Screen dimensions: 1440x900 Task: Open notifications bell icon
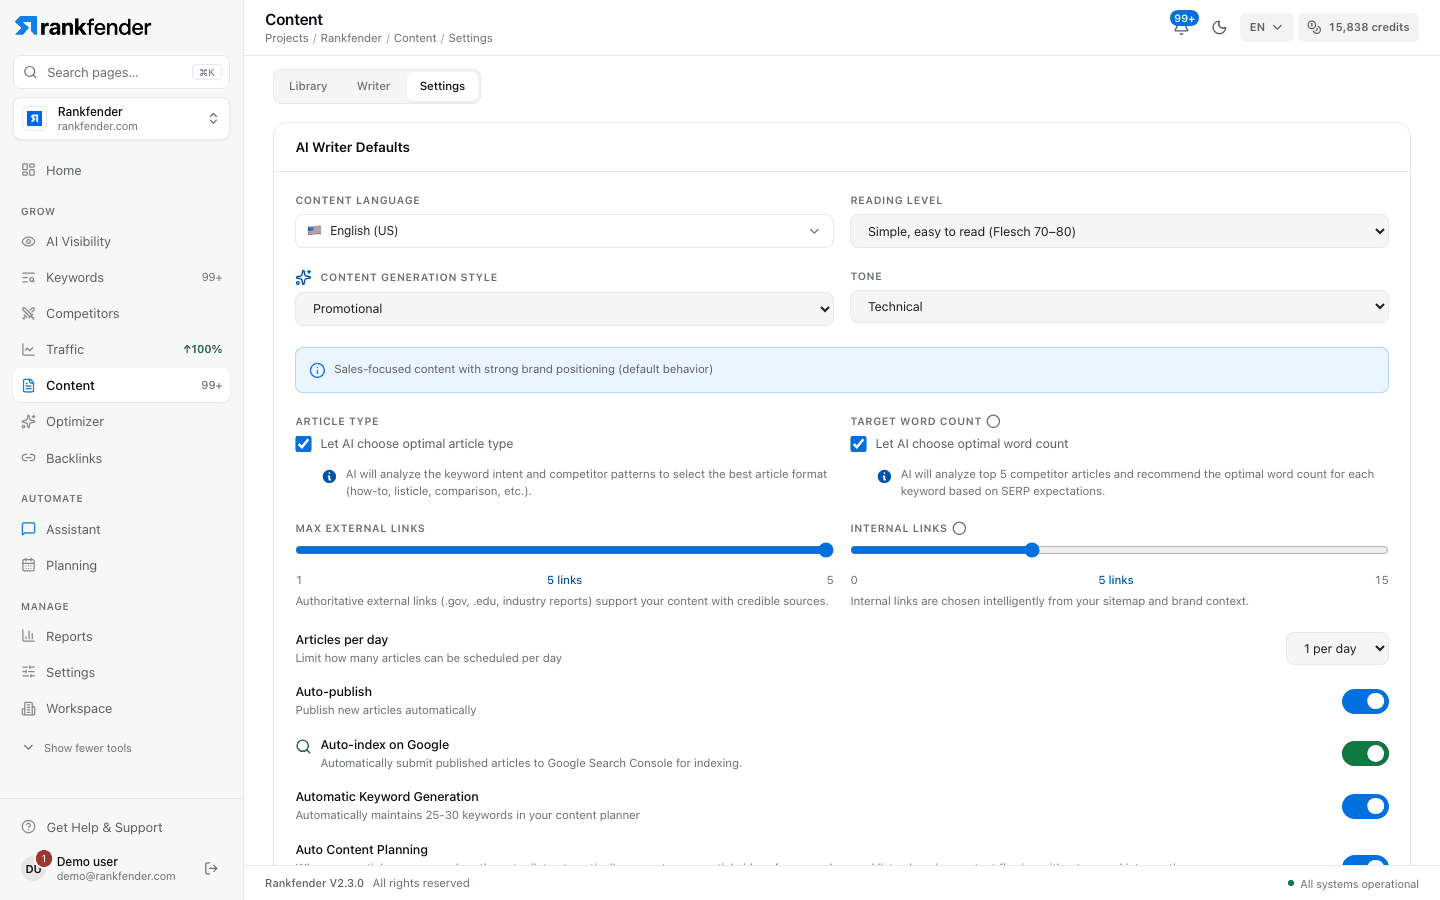coord(1181,27)
